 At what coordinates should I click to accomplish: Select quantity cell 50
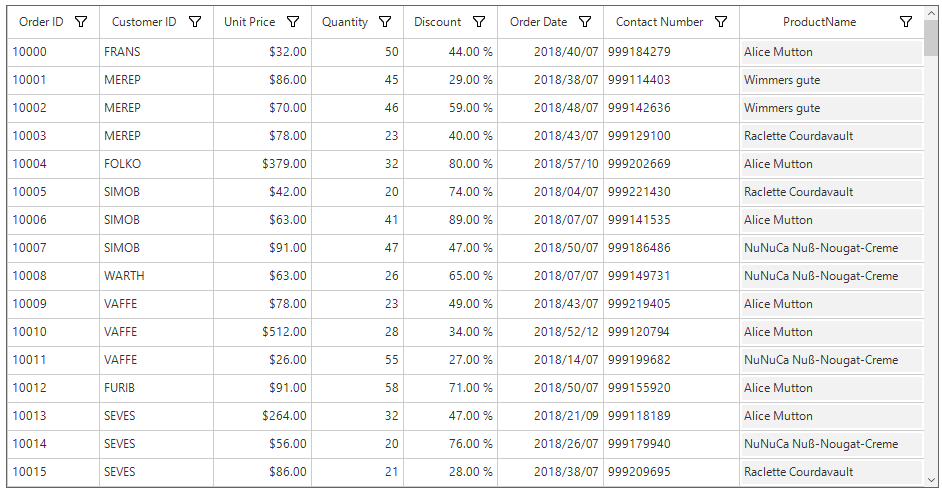coord(357,52)
